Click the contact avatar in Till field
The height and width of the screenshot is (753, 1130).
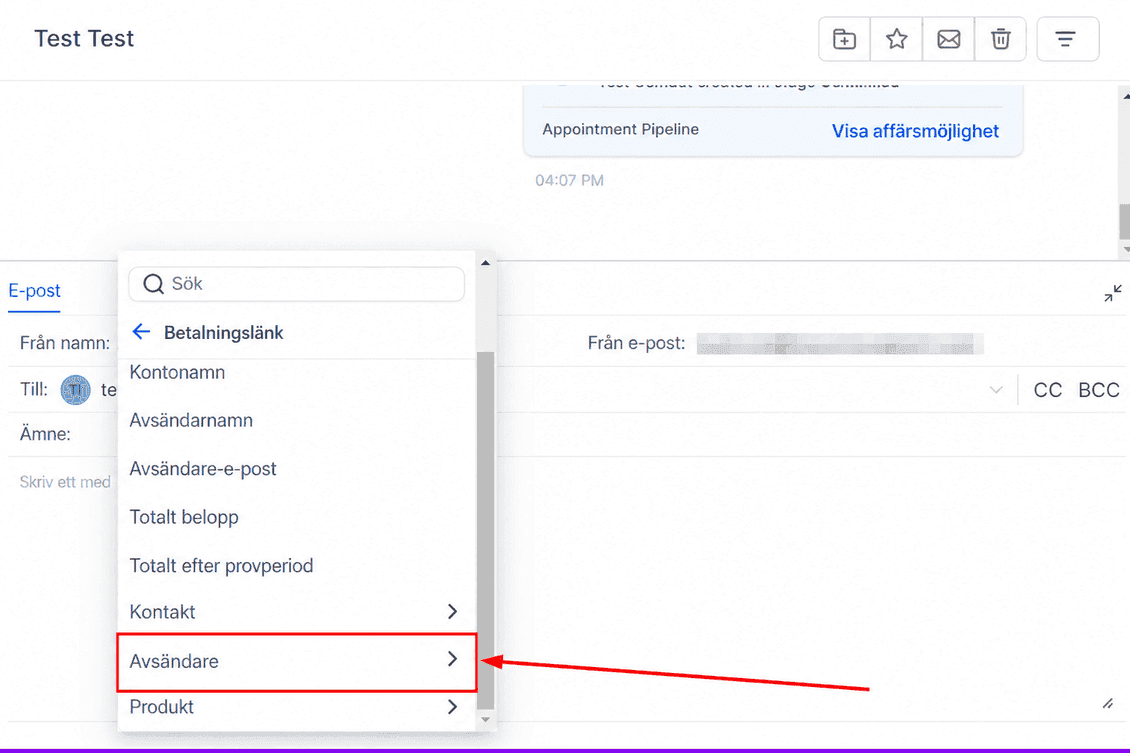pyautogui.click(x=76, y=390)
